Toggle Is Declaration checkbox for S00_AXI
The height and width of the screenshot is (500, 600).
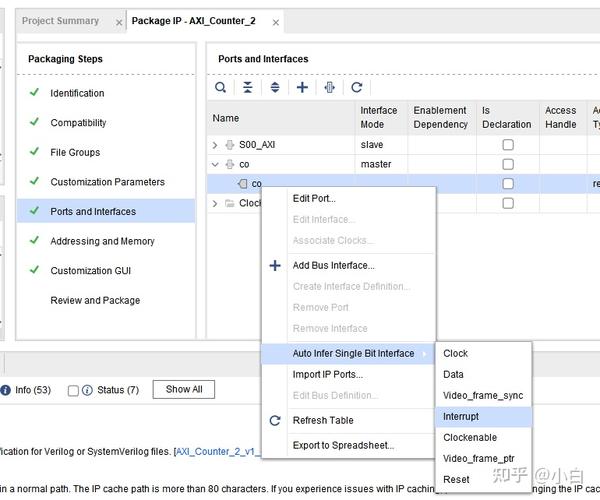pos(508,145)
